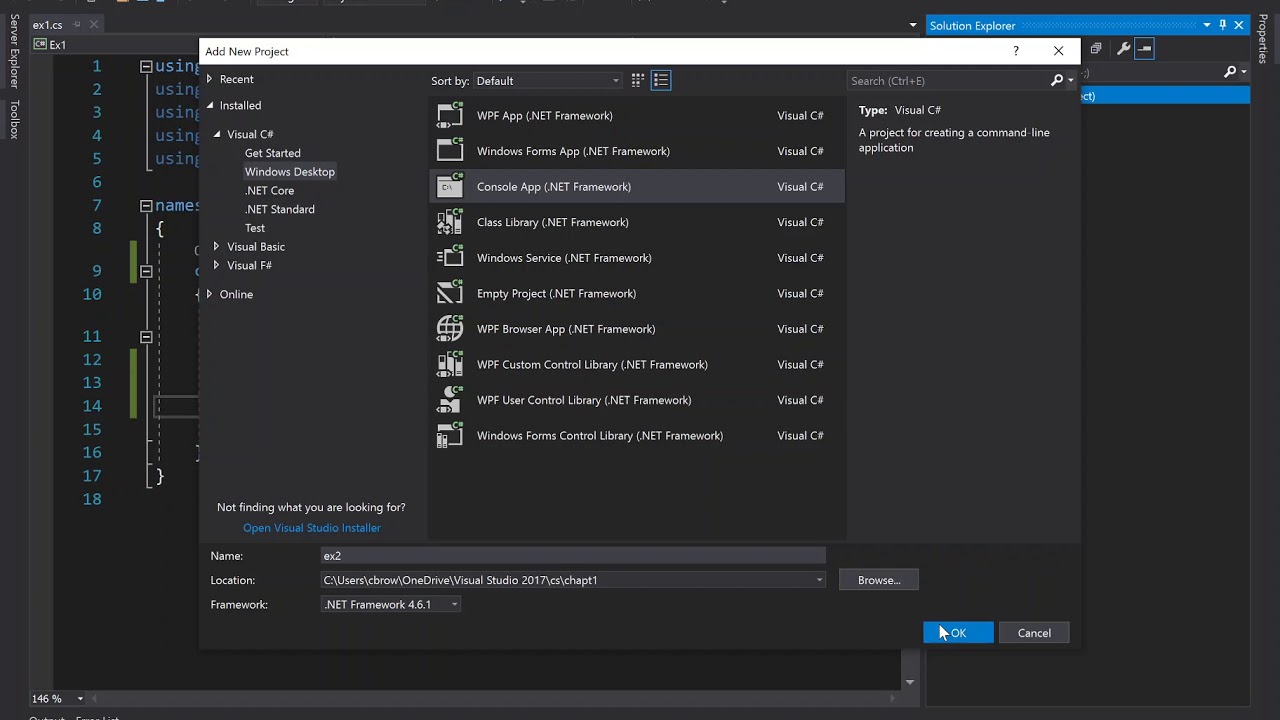Pin the Solution Explorer panel
This screenshot has width=1280, height=720.
click(x=1222, y=25)
